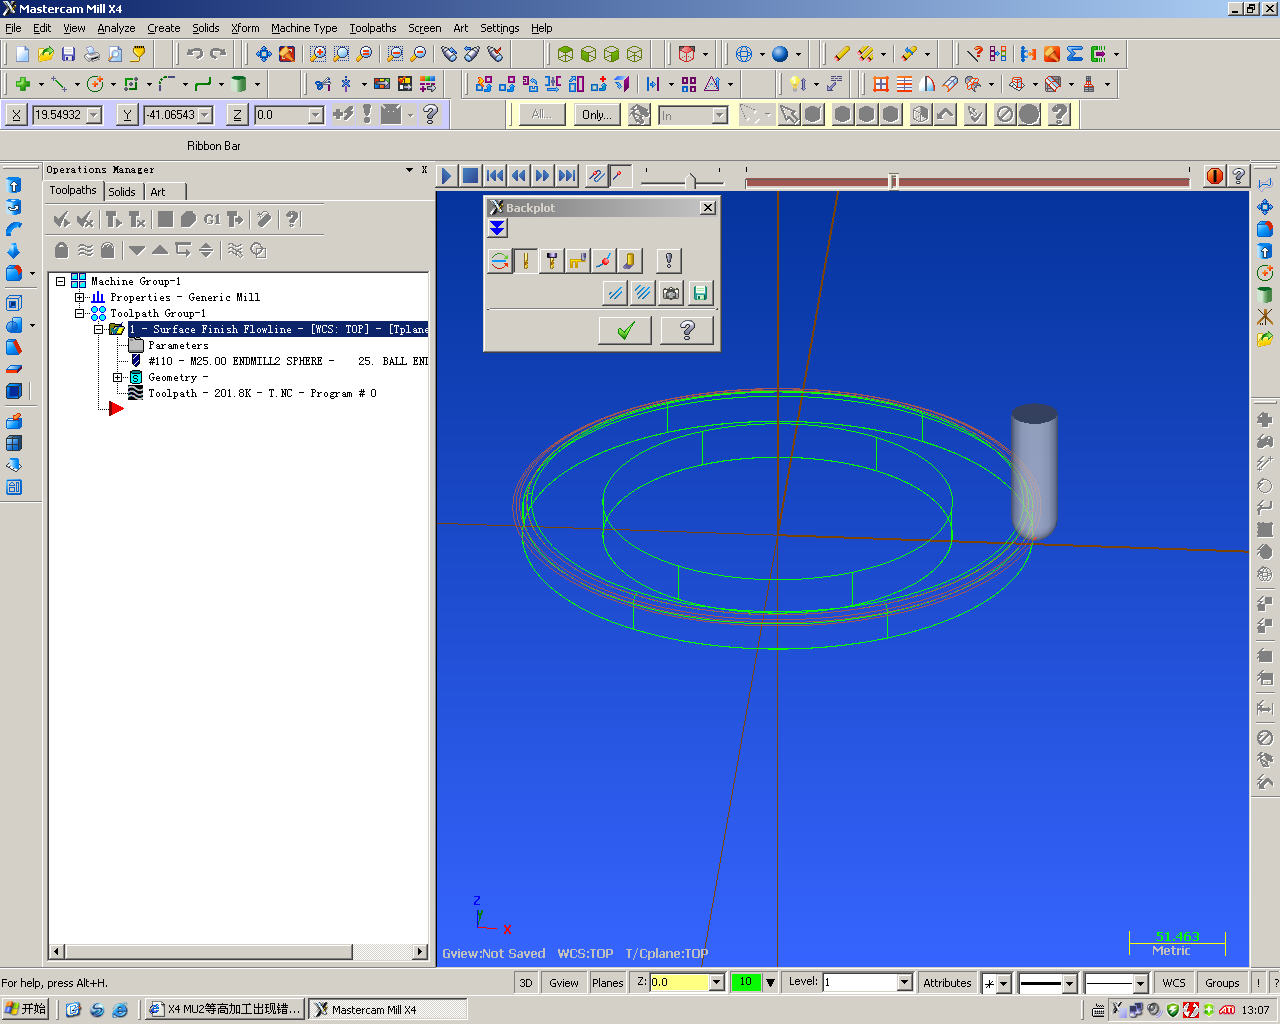Viewport: 1280px width, 1024px height.
Task: Switch to the Mastercam Mill X4 taskbar button
Action: pyautogui.click(x=387, y=1009)
